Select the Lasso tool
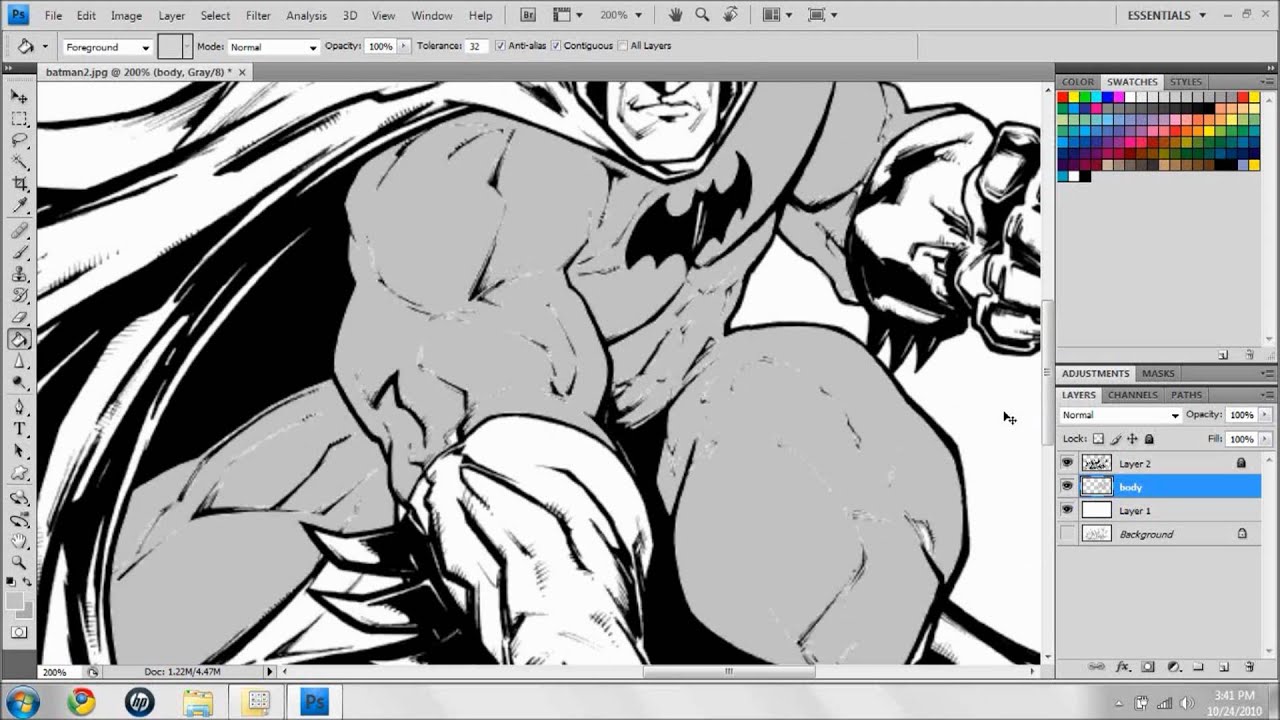1280x720 pixels. pyautogui.click(x=19, y=140)
